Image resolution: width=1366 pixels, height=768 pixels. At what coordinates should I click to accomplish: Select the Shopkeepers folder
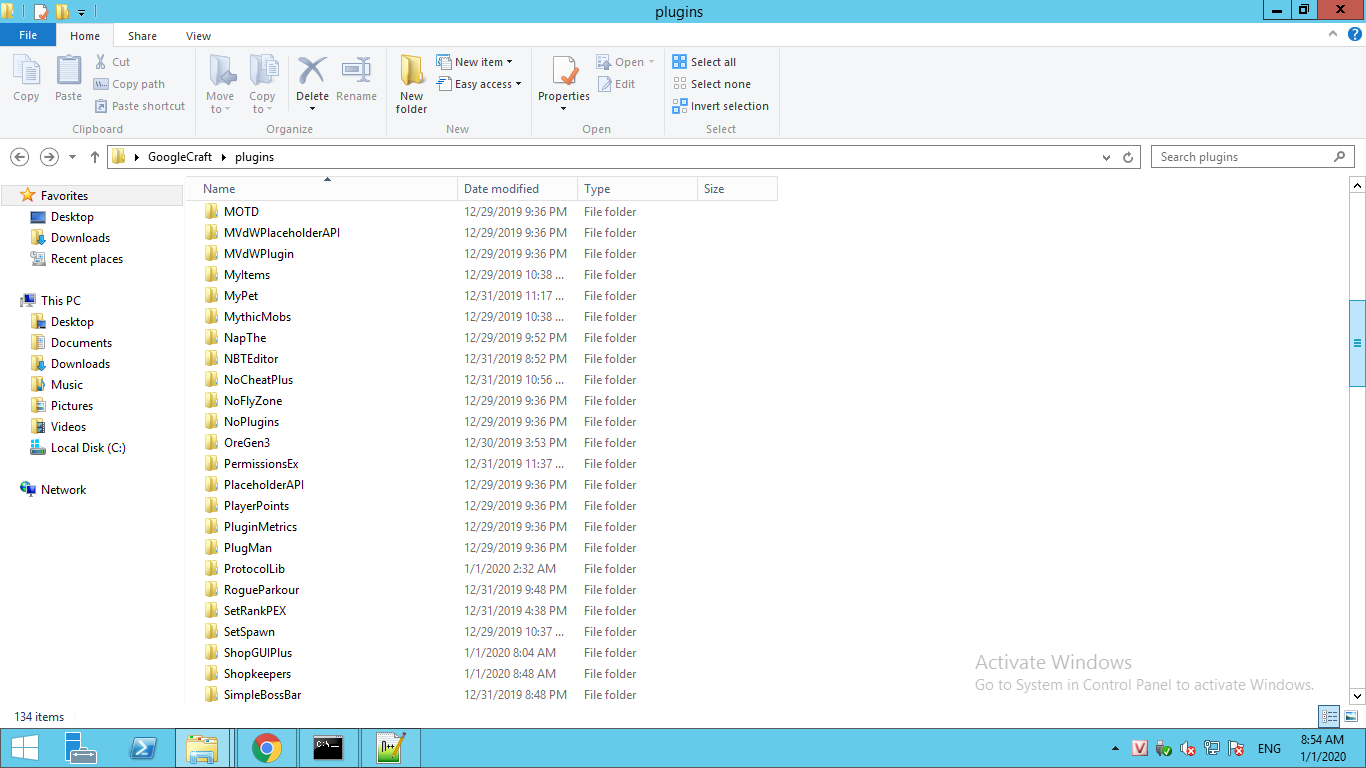click(257, 674)
